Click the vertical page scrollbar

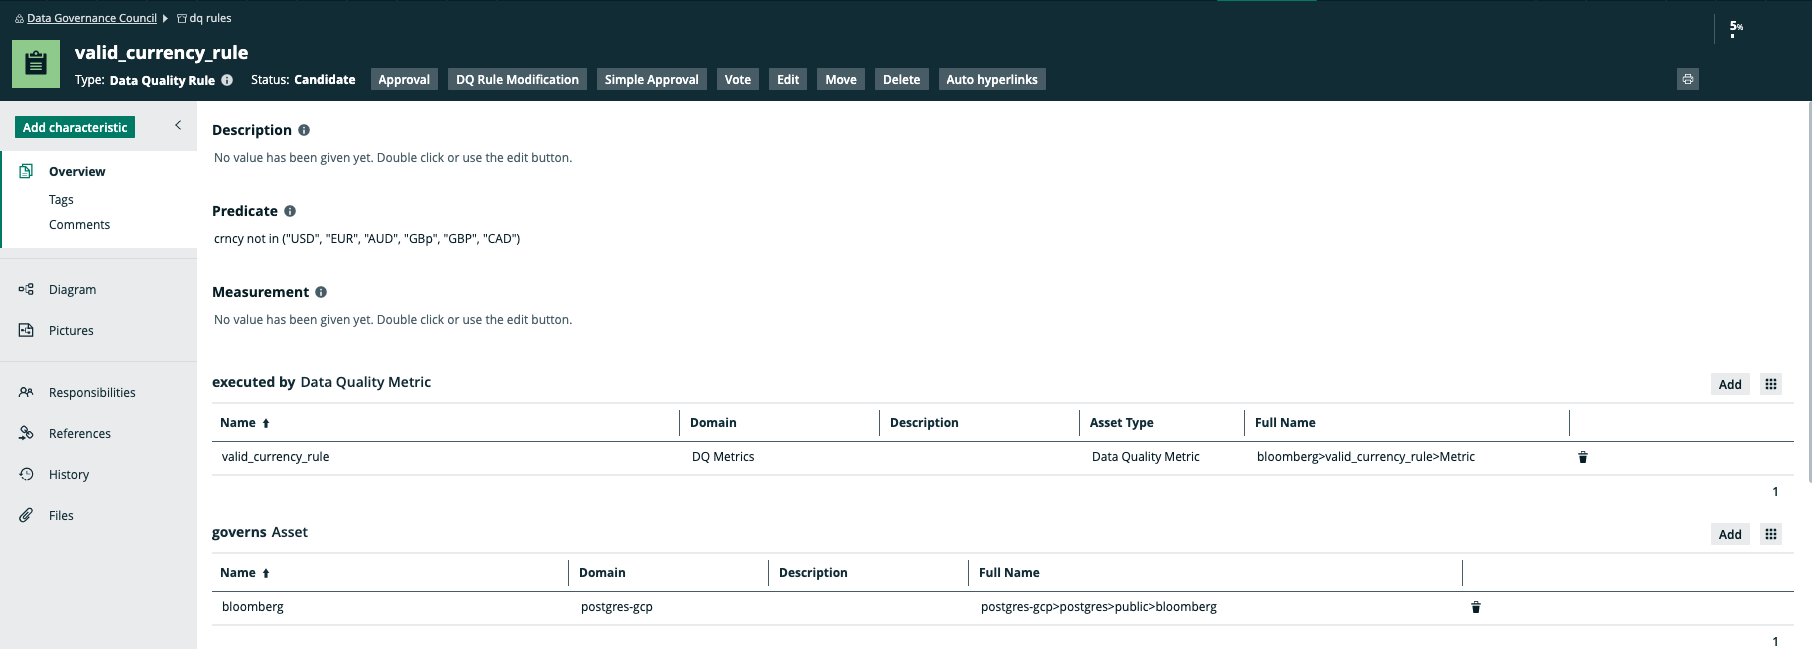pyautogui.click(x=1808, y=290)
